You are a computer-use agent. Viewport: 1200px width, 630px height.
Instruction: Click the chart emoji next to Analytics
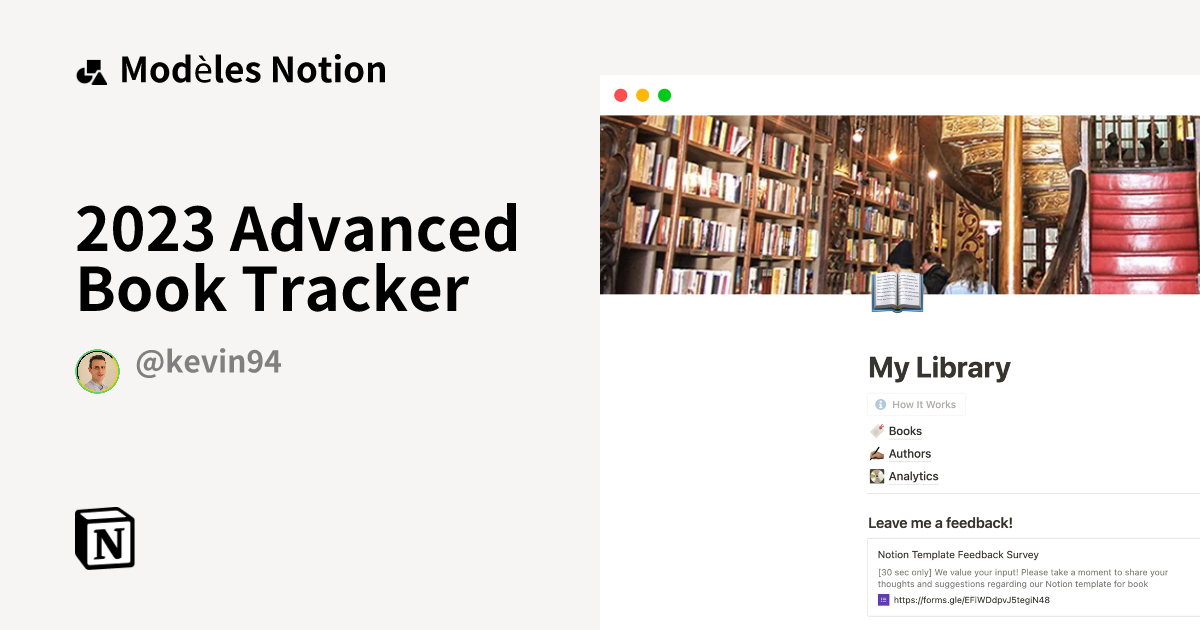tap(874, 476)
